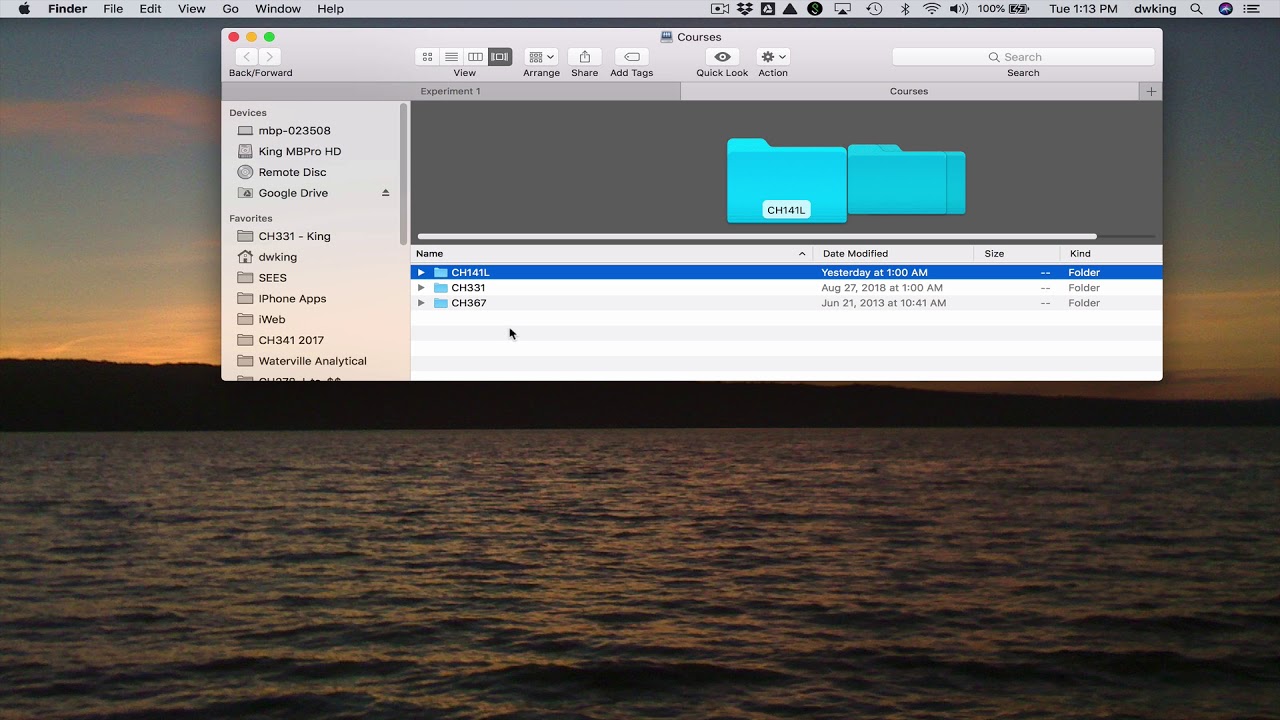The width and height of the screenshot is (1280, 720).
Task: Open the volume menu bar icon
Action: click(959, 9)
